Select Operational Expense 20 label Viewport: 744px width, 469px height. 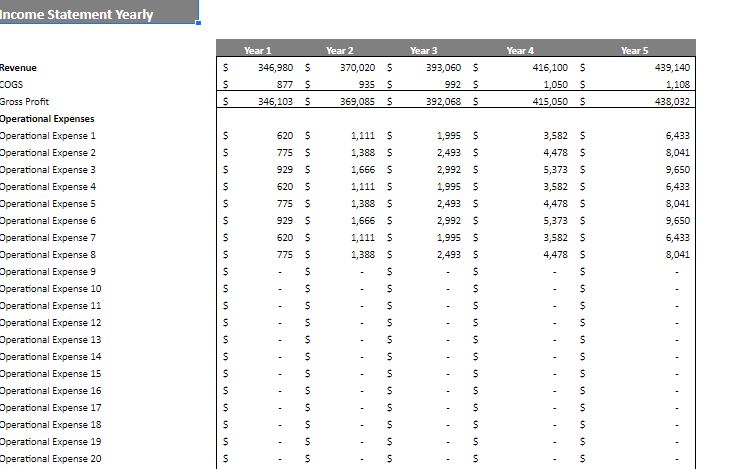[50, 459]
